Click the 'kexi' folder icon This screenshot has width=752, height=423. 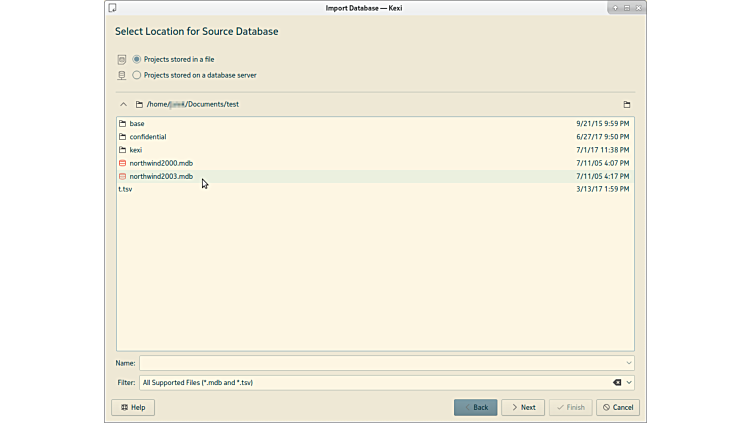click(x=122, y=150)
